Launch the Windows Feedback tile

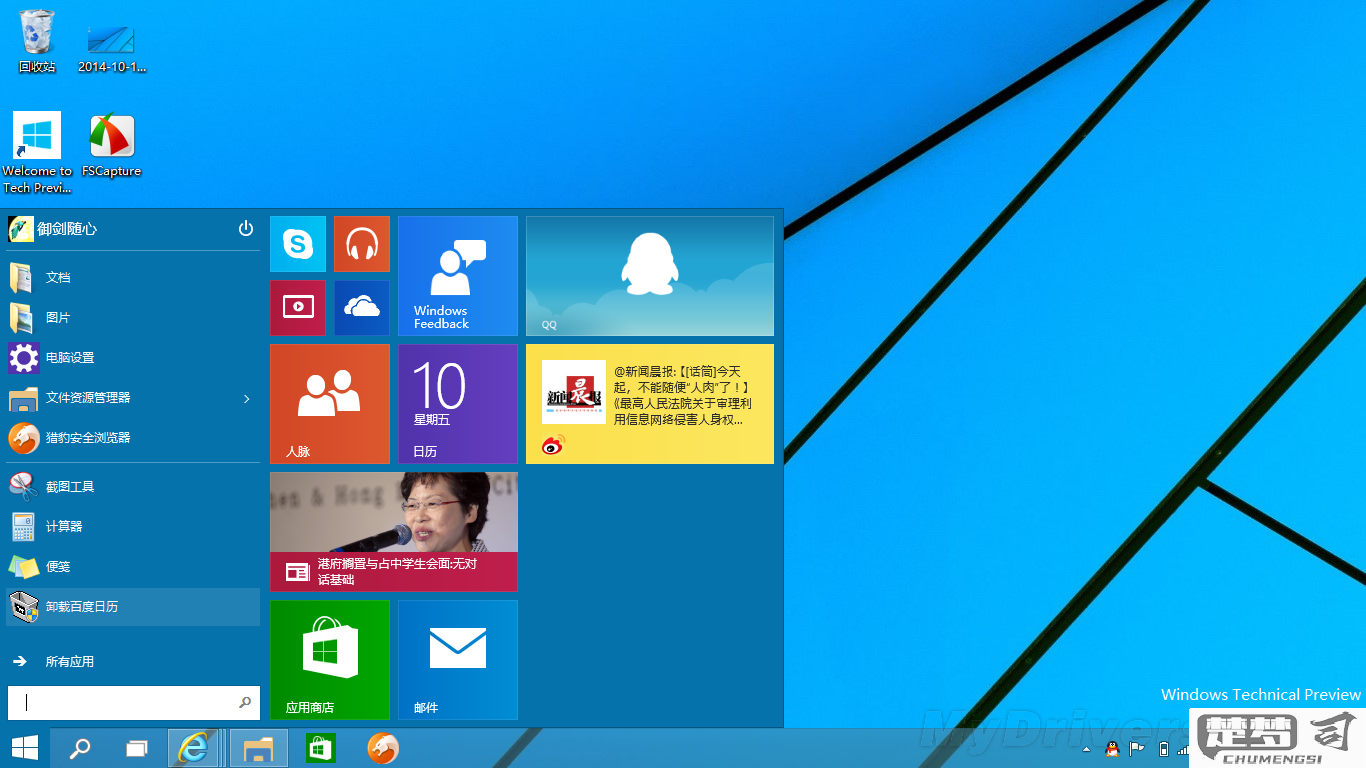[x=458, y=276]
